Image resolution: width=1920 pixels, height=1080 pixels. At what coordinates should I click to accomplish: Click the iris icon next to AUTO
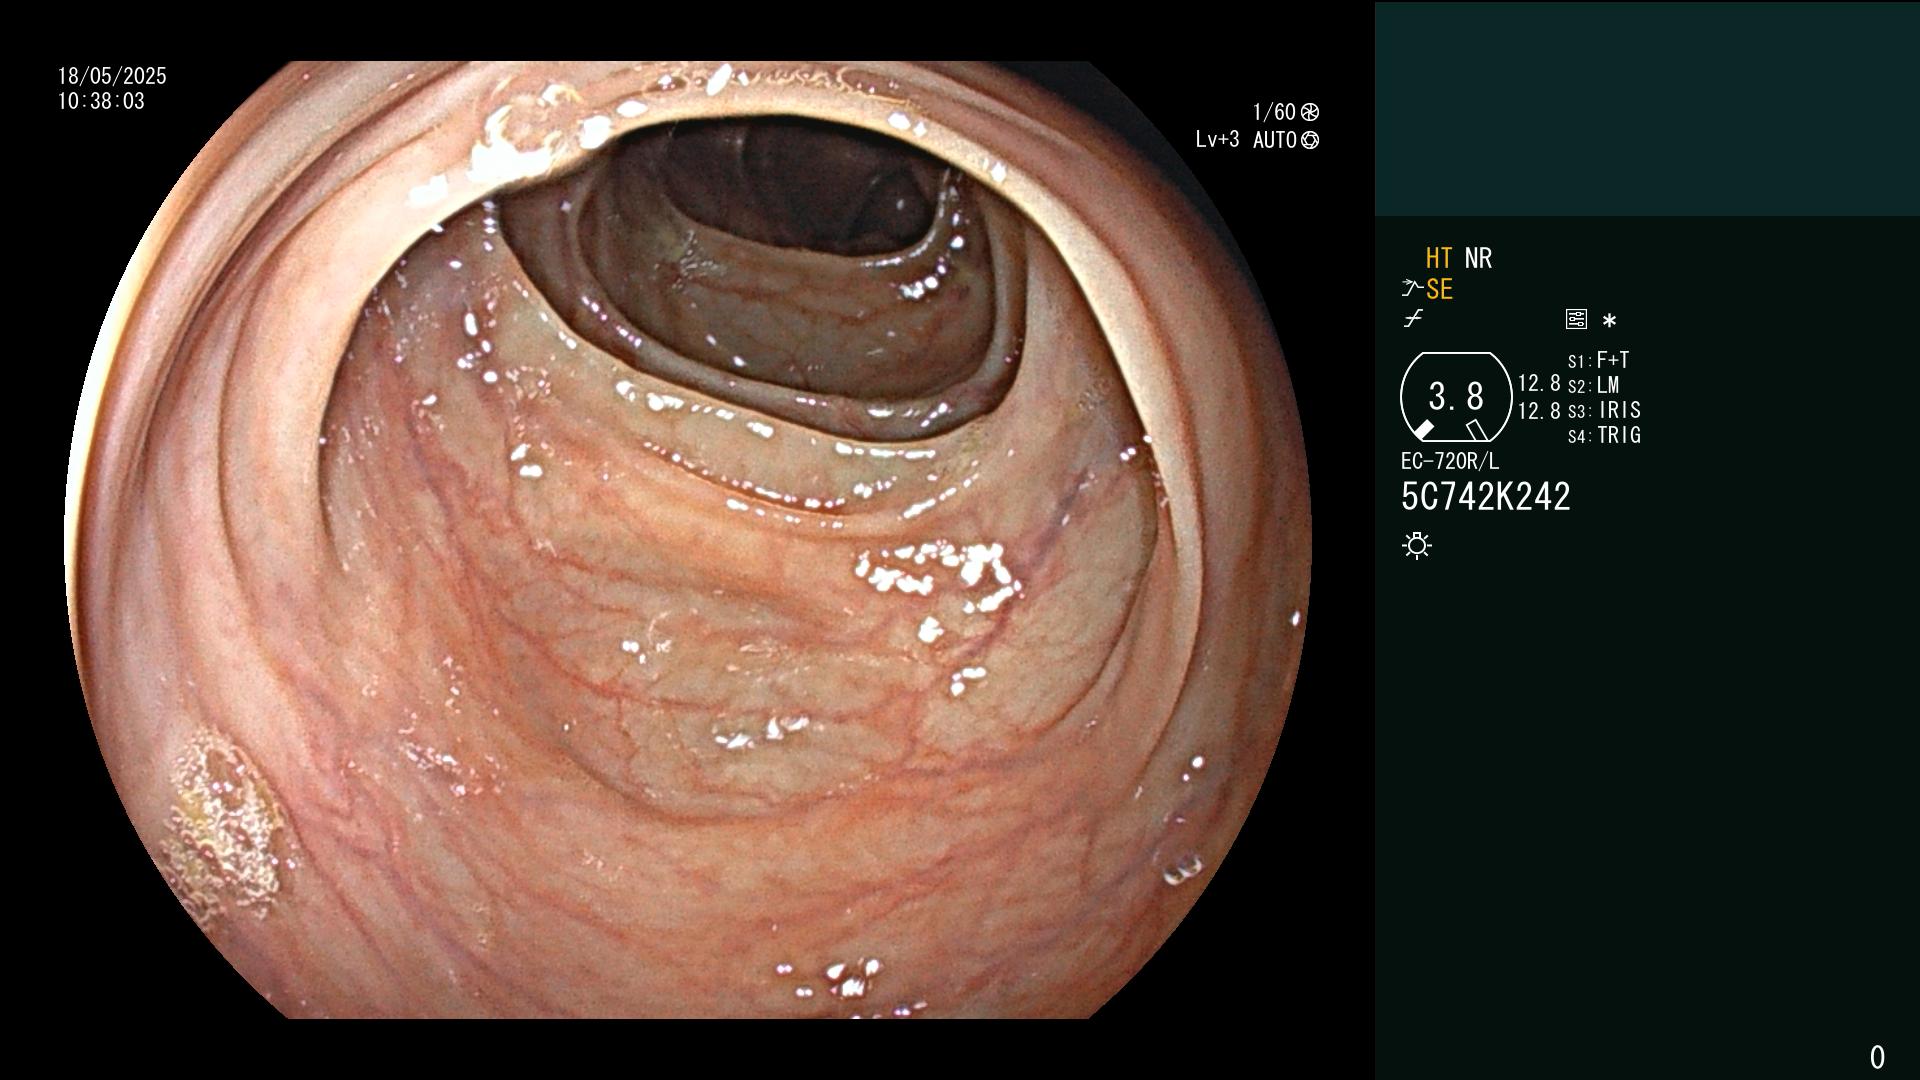coord(1310,140)
